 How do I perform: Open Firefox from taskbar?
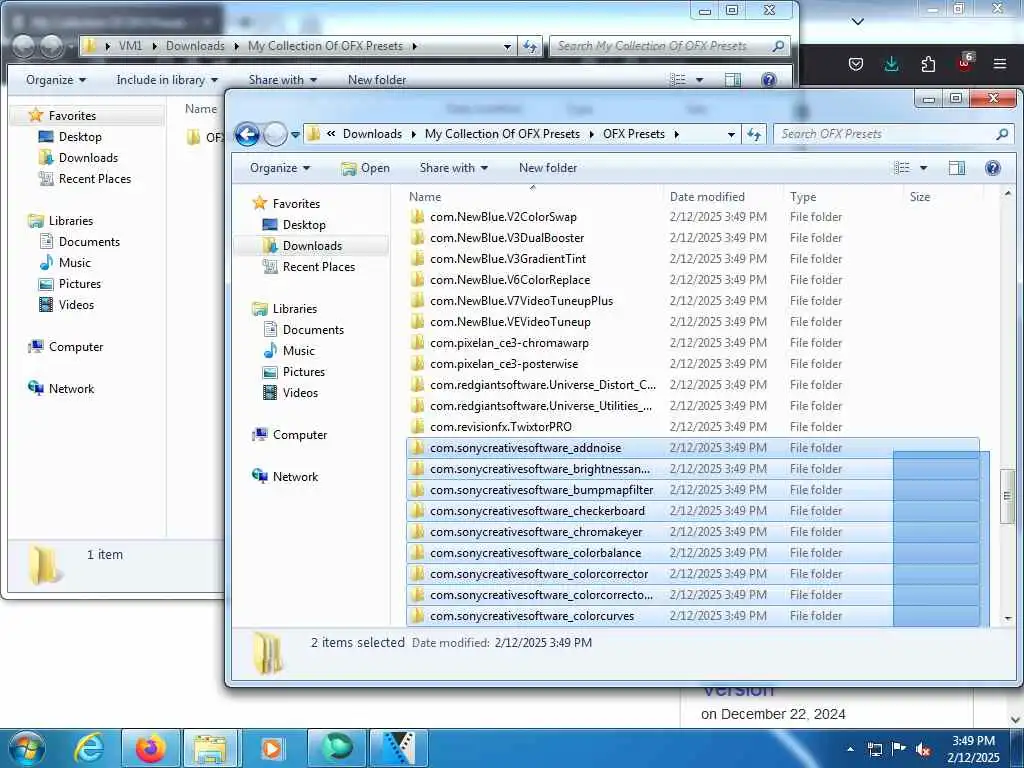click(150, 748)
